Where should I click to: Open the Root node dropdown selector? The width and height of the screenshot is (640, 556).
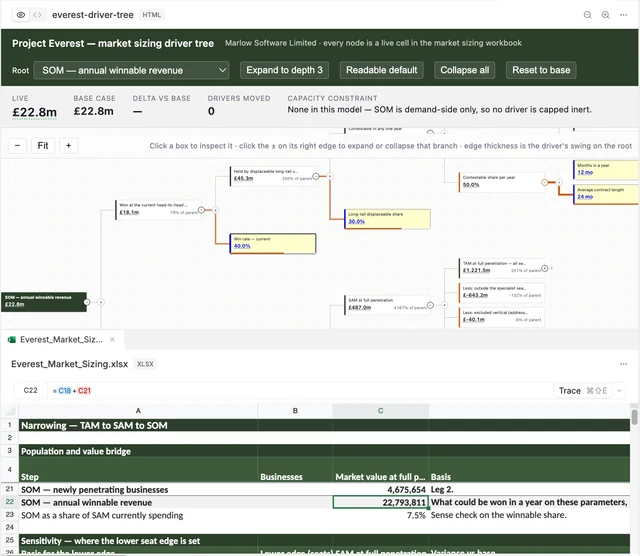coord(131,70)
